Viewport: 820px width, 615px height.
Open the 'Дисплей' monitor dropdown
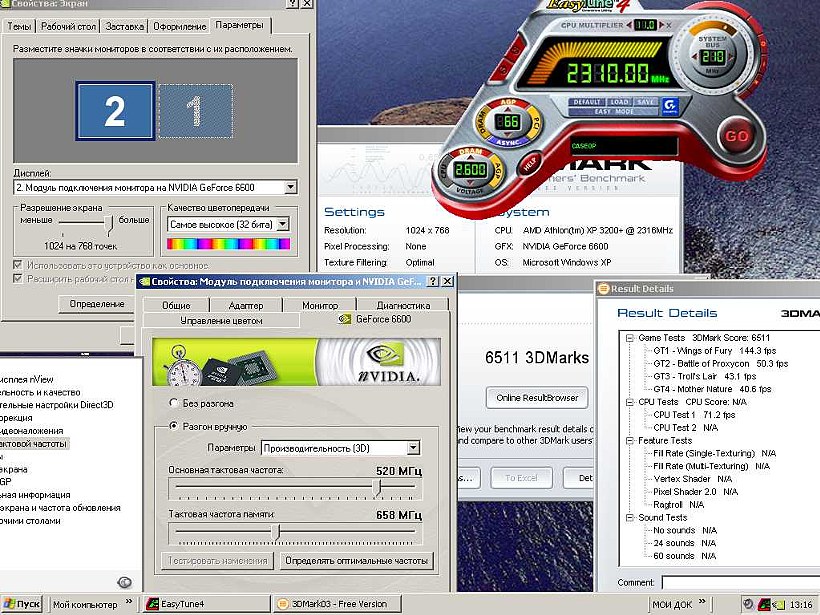290,187
